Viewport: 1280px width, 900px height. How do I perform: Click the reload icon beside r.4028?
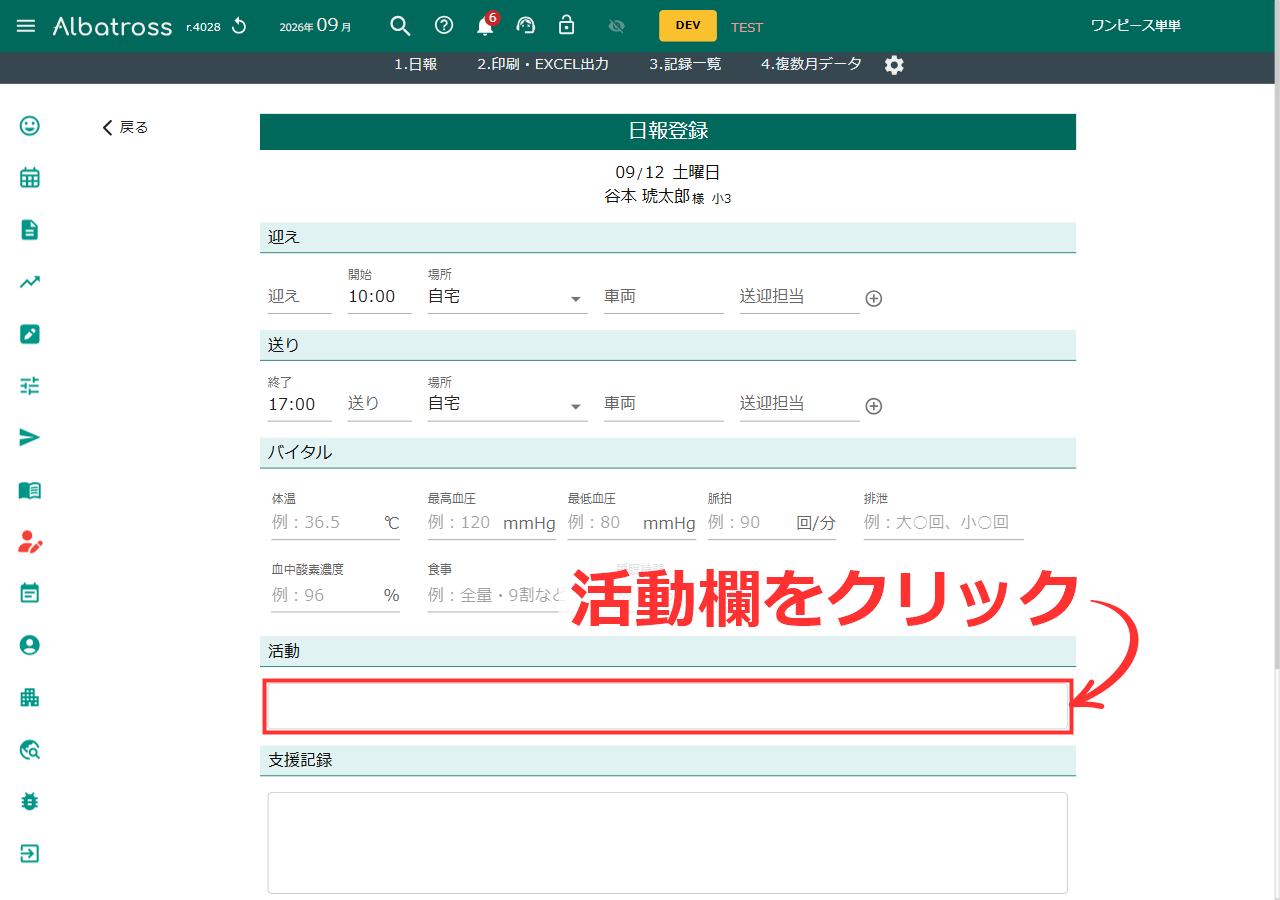click(239, 26)
